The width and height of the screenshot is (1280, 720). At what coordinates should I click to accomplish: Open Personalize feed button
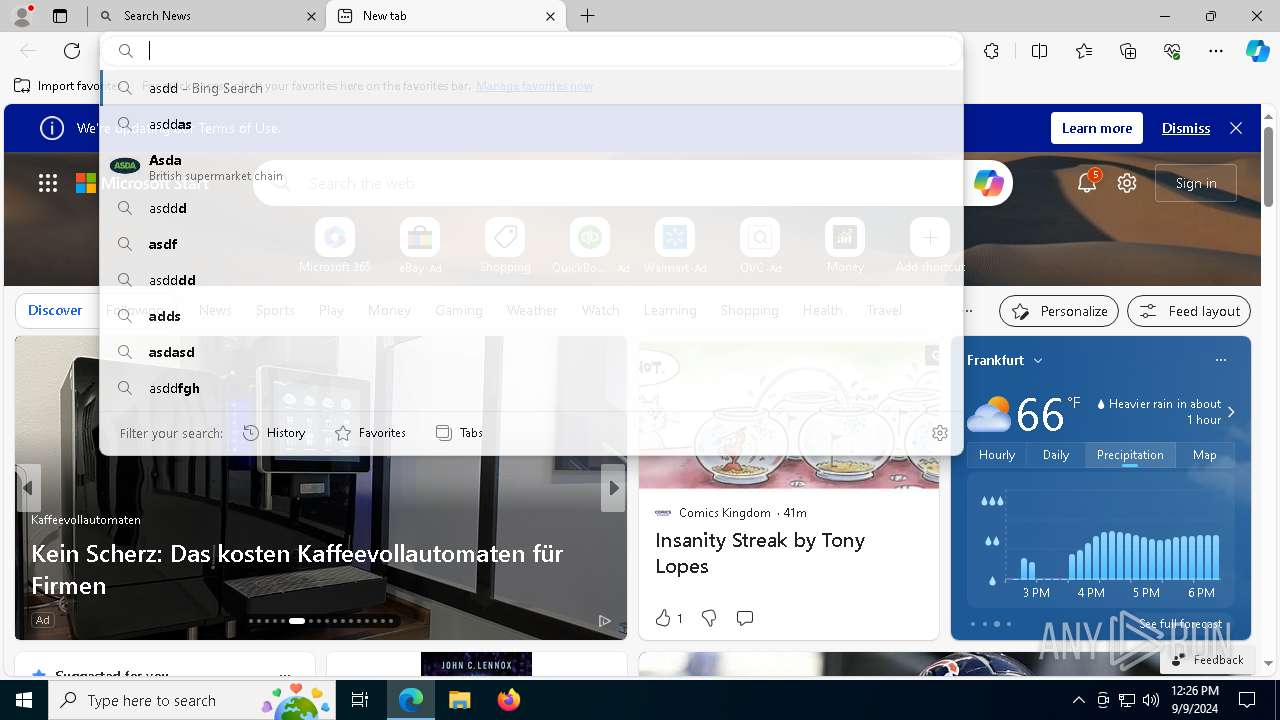tap(1060, 311)
